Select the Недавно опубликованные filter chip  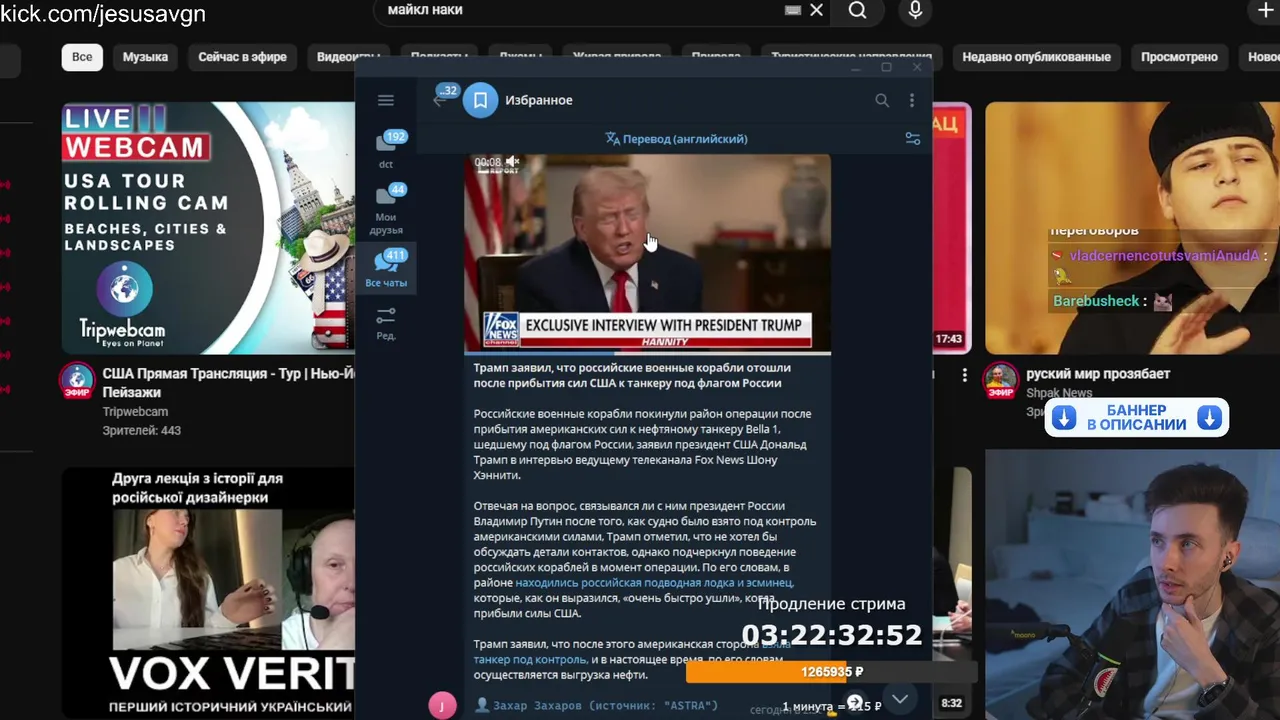(x=1036, y=57)
